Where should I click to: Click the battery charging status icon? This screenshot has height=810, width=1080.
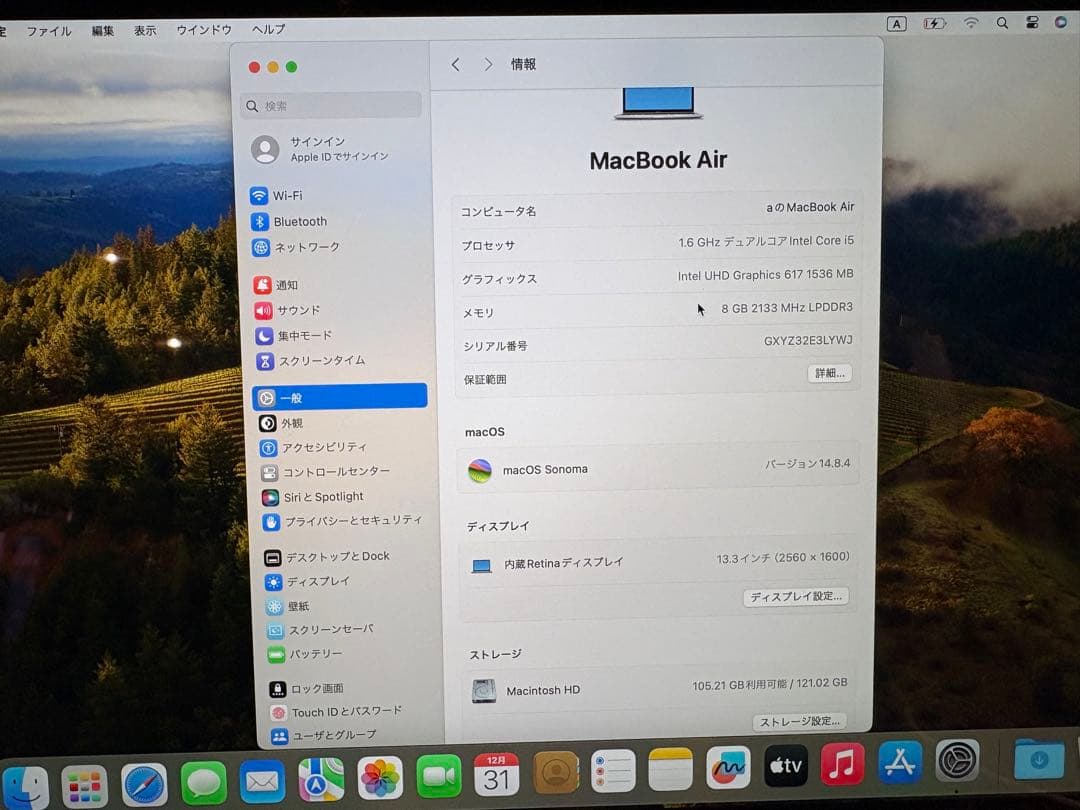(935, 23)
